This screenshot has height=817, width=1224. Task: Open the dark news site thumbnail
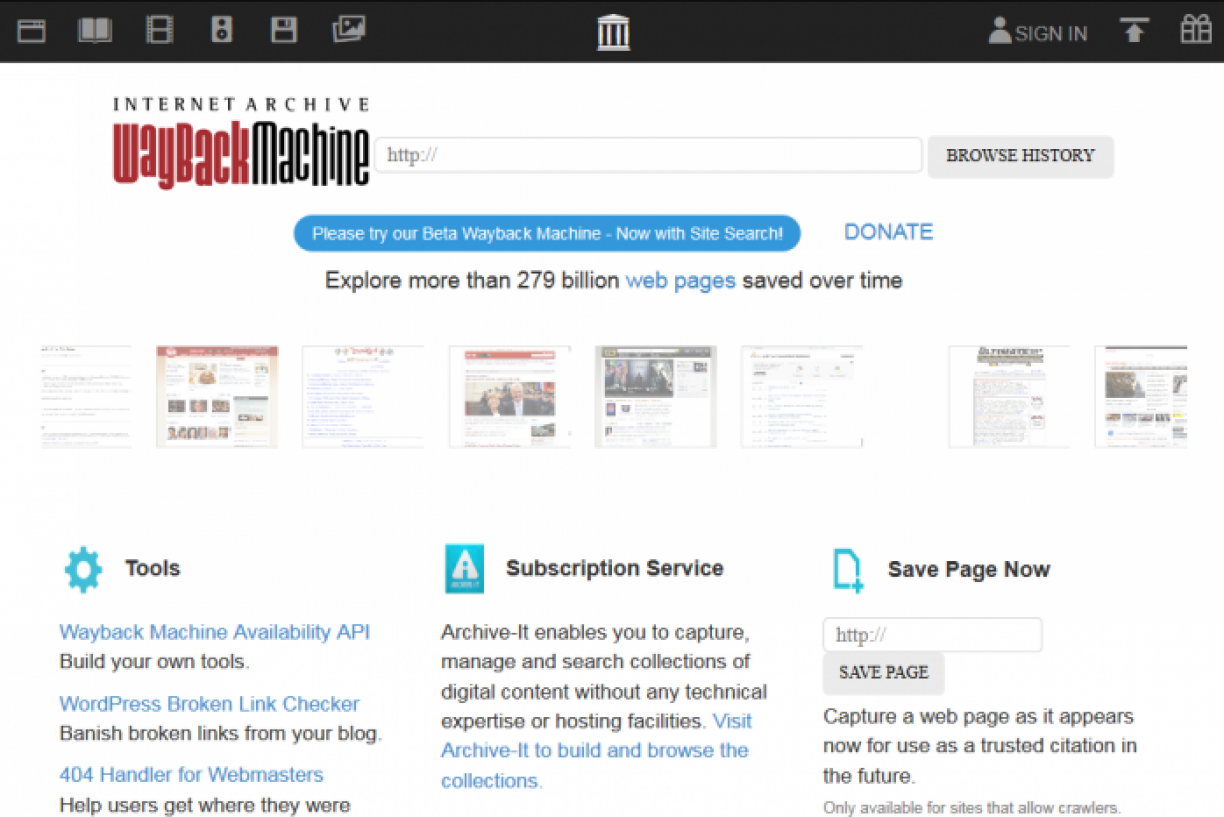coord(656,397)
